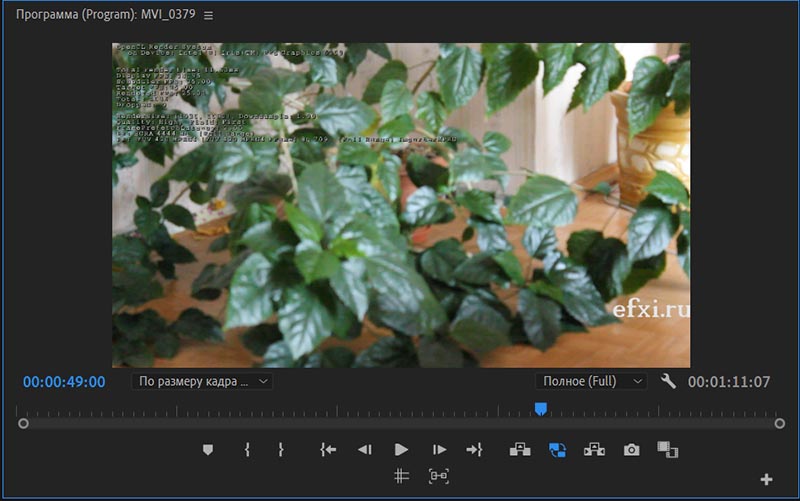Click the Lift button

coord(520,449)
